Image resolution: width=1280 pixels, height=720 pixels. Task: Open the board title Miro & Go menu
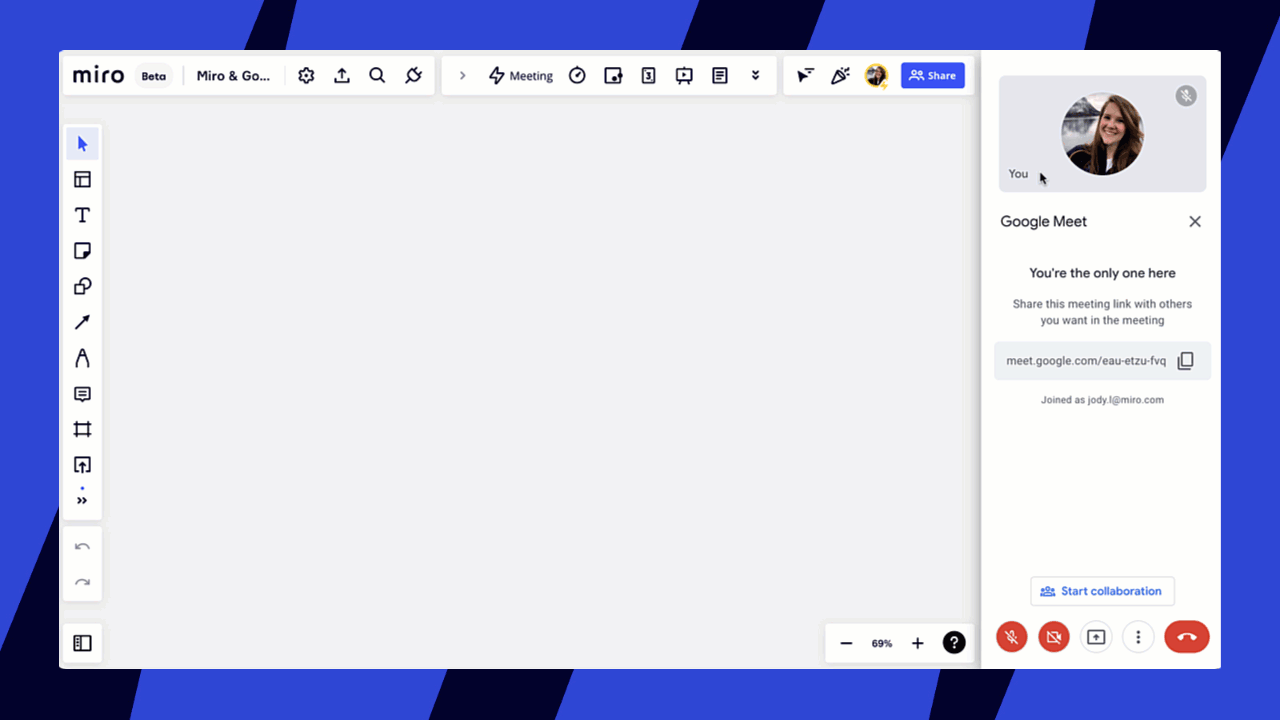234,75
